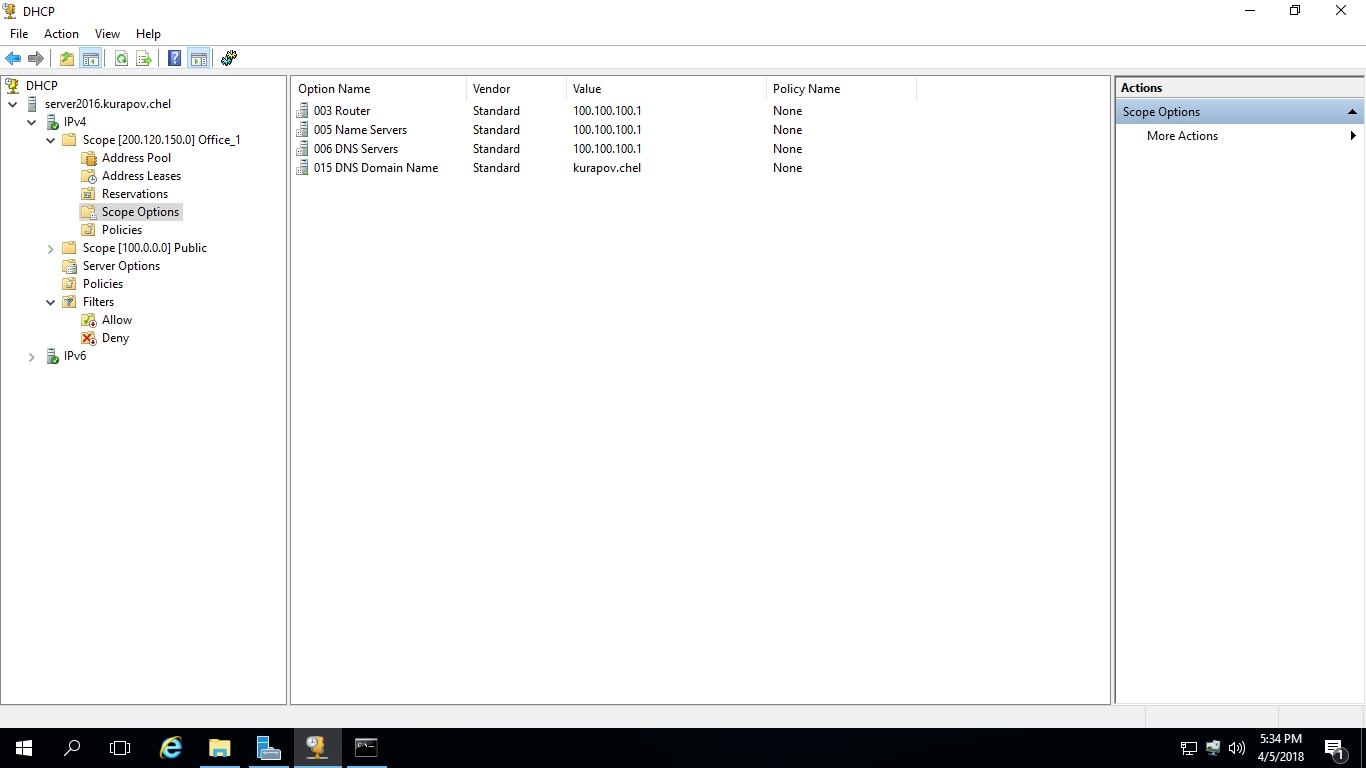Click the taskbar search icon
1366x768 pixels.
(x=72, y=747)
